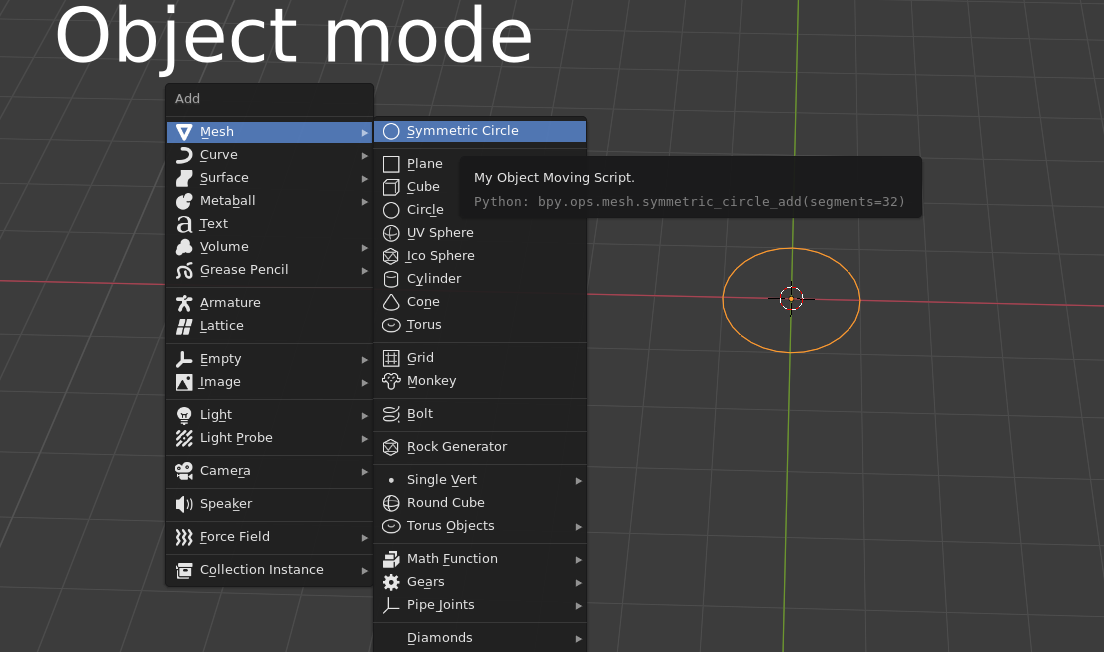This screenshot has width=1104, height=652.
Task: Click the Speaker icon
Action: [184, 504]
